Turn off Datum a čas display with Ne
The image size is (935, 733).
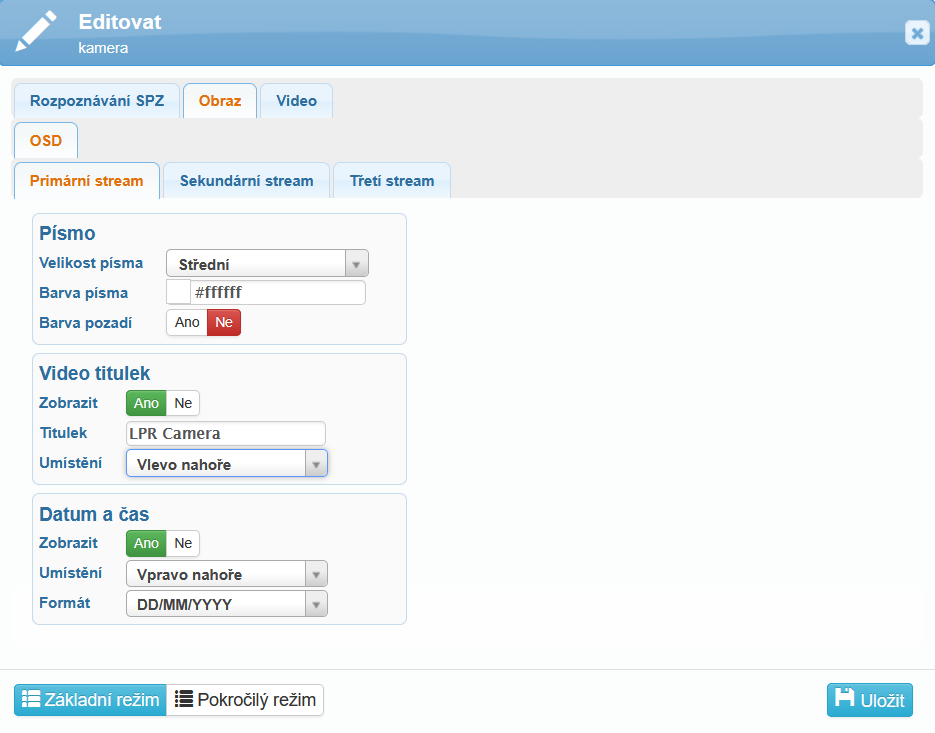click(x=183, y=543)
